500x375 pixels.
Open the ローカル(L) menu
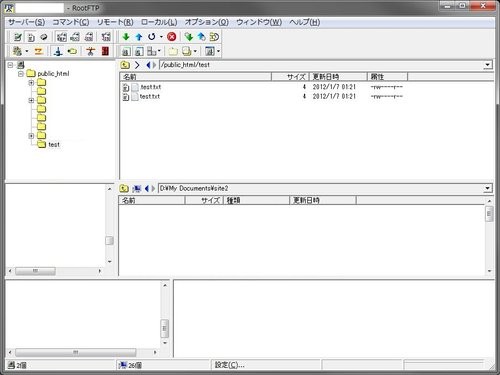pyautogui.click(x=159, y=22)
